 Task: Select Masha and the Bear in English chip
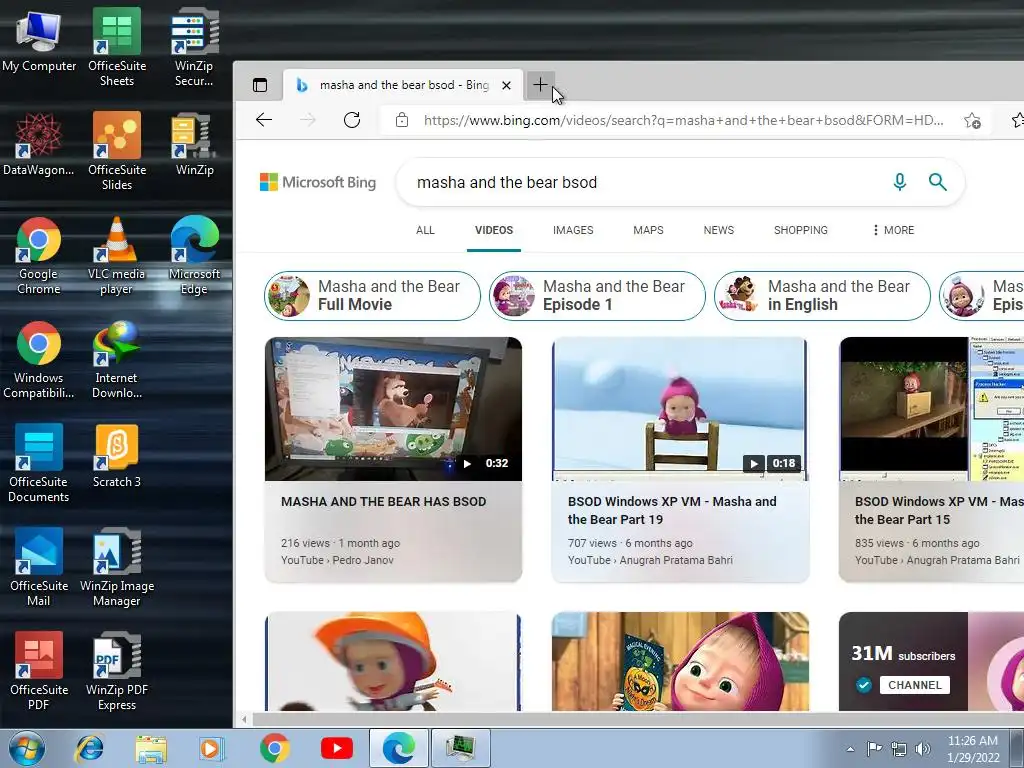(822, 296)
